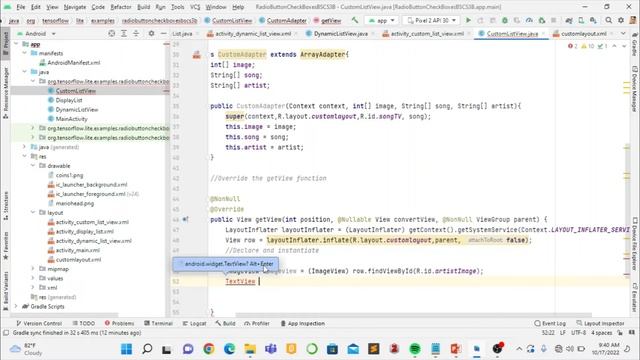Toggle the Build Variants side panel
Viewport: 640px width, 360px height.
point(5,291)
